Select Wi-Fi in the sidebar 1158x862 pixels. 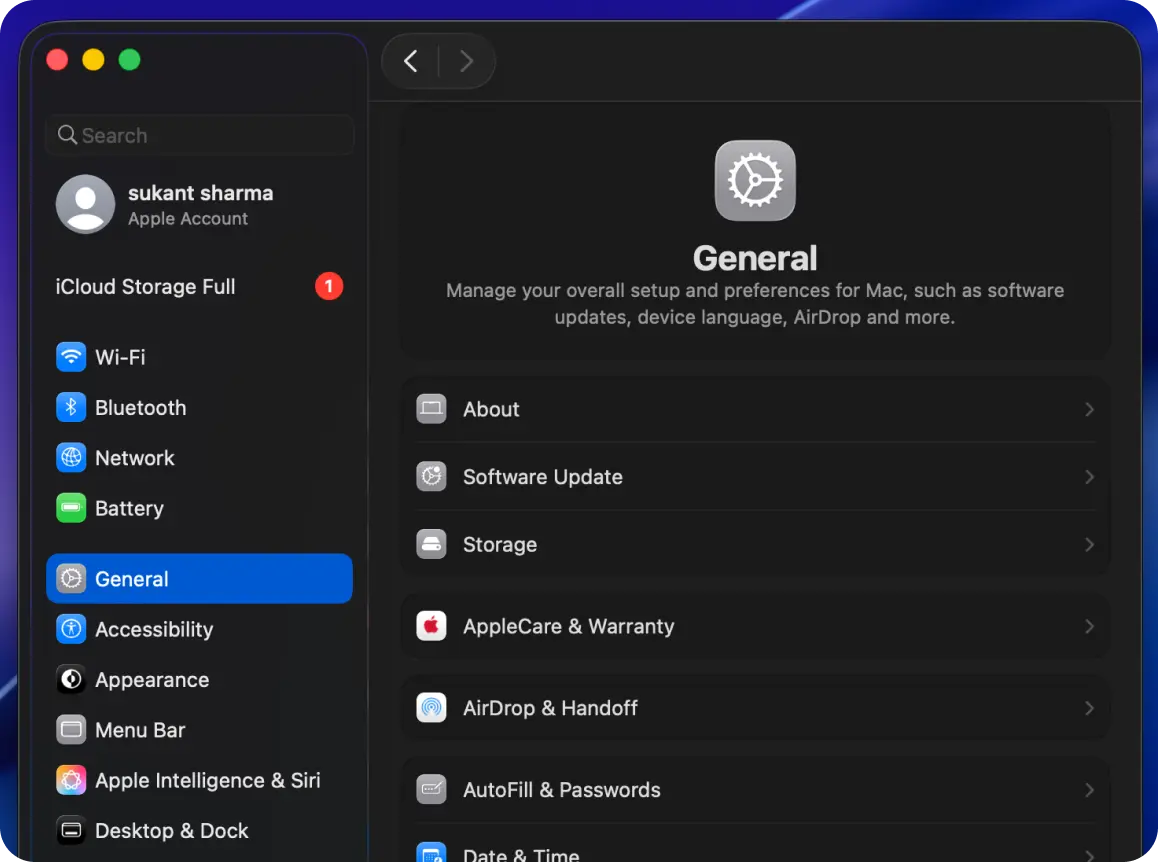[x=199, y=358]
